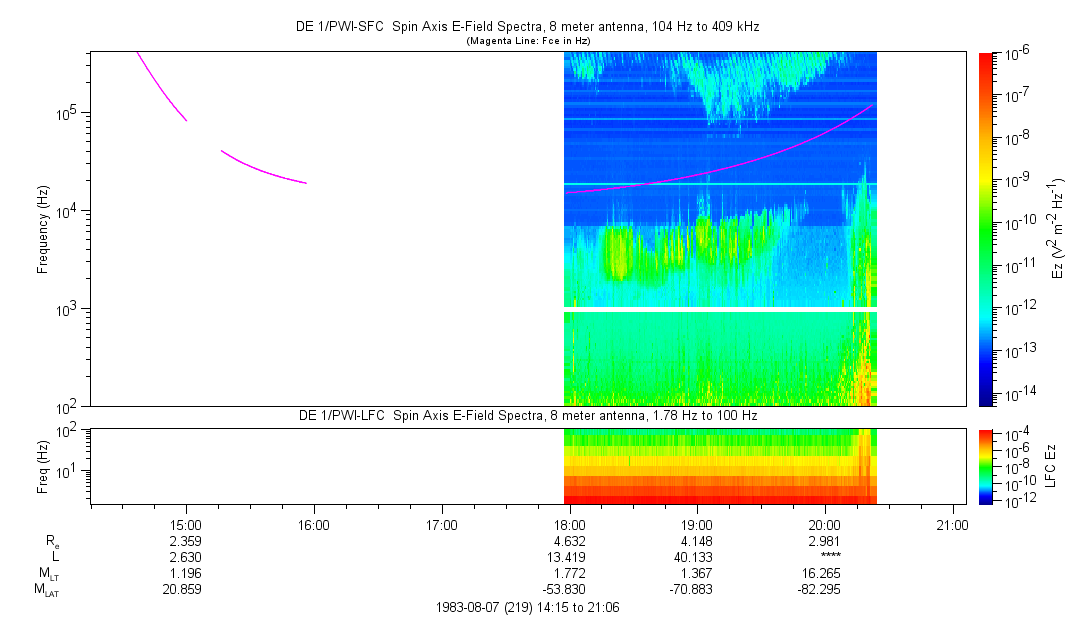Click the LFC Ez colorbar
Viewport: 1083px width, 620px height.
[x=986, y=466]
